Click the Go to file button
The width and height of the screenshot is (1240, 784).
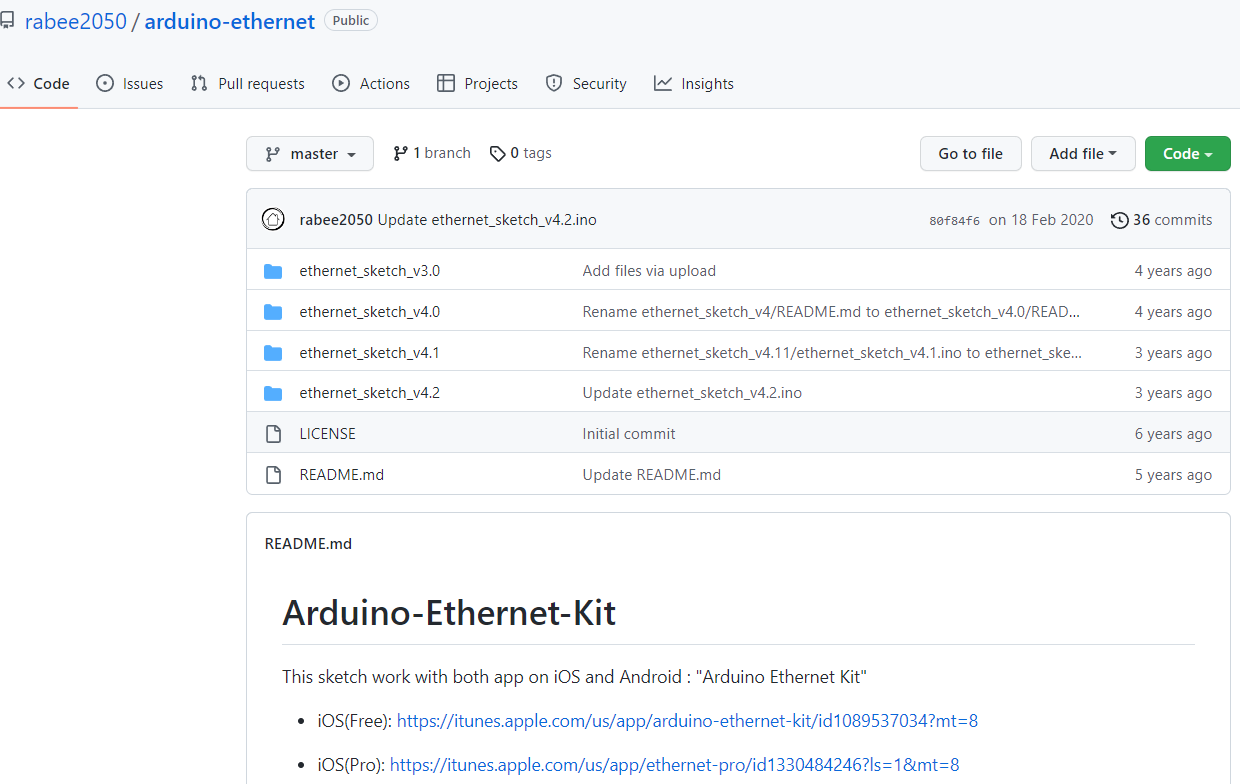[x=970, y=153]
